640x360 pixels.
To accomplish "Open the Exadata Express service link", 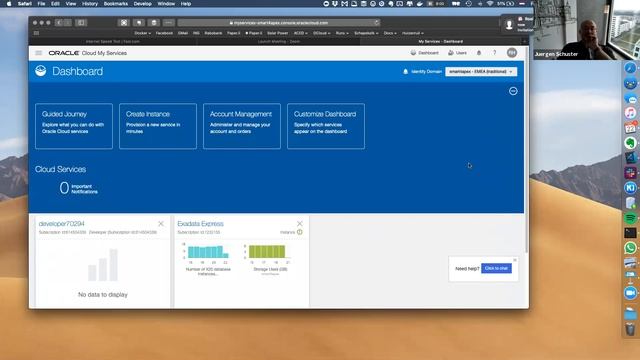I will click(x=200, y=224).
